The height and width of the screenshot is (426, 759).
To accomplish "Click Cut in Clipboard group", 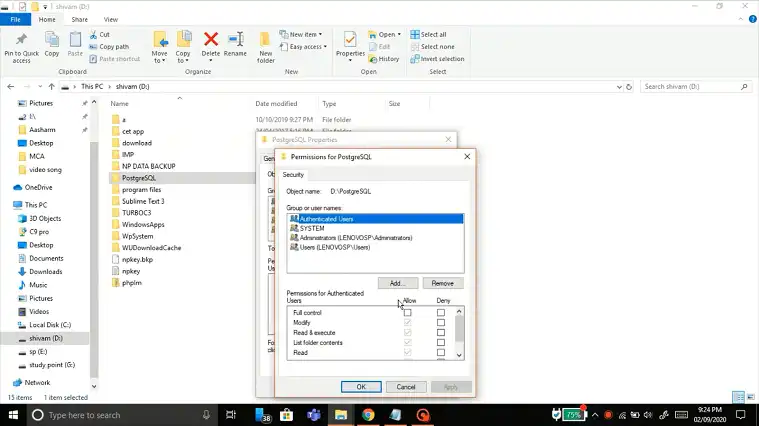I will (100, 34).
